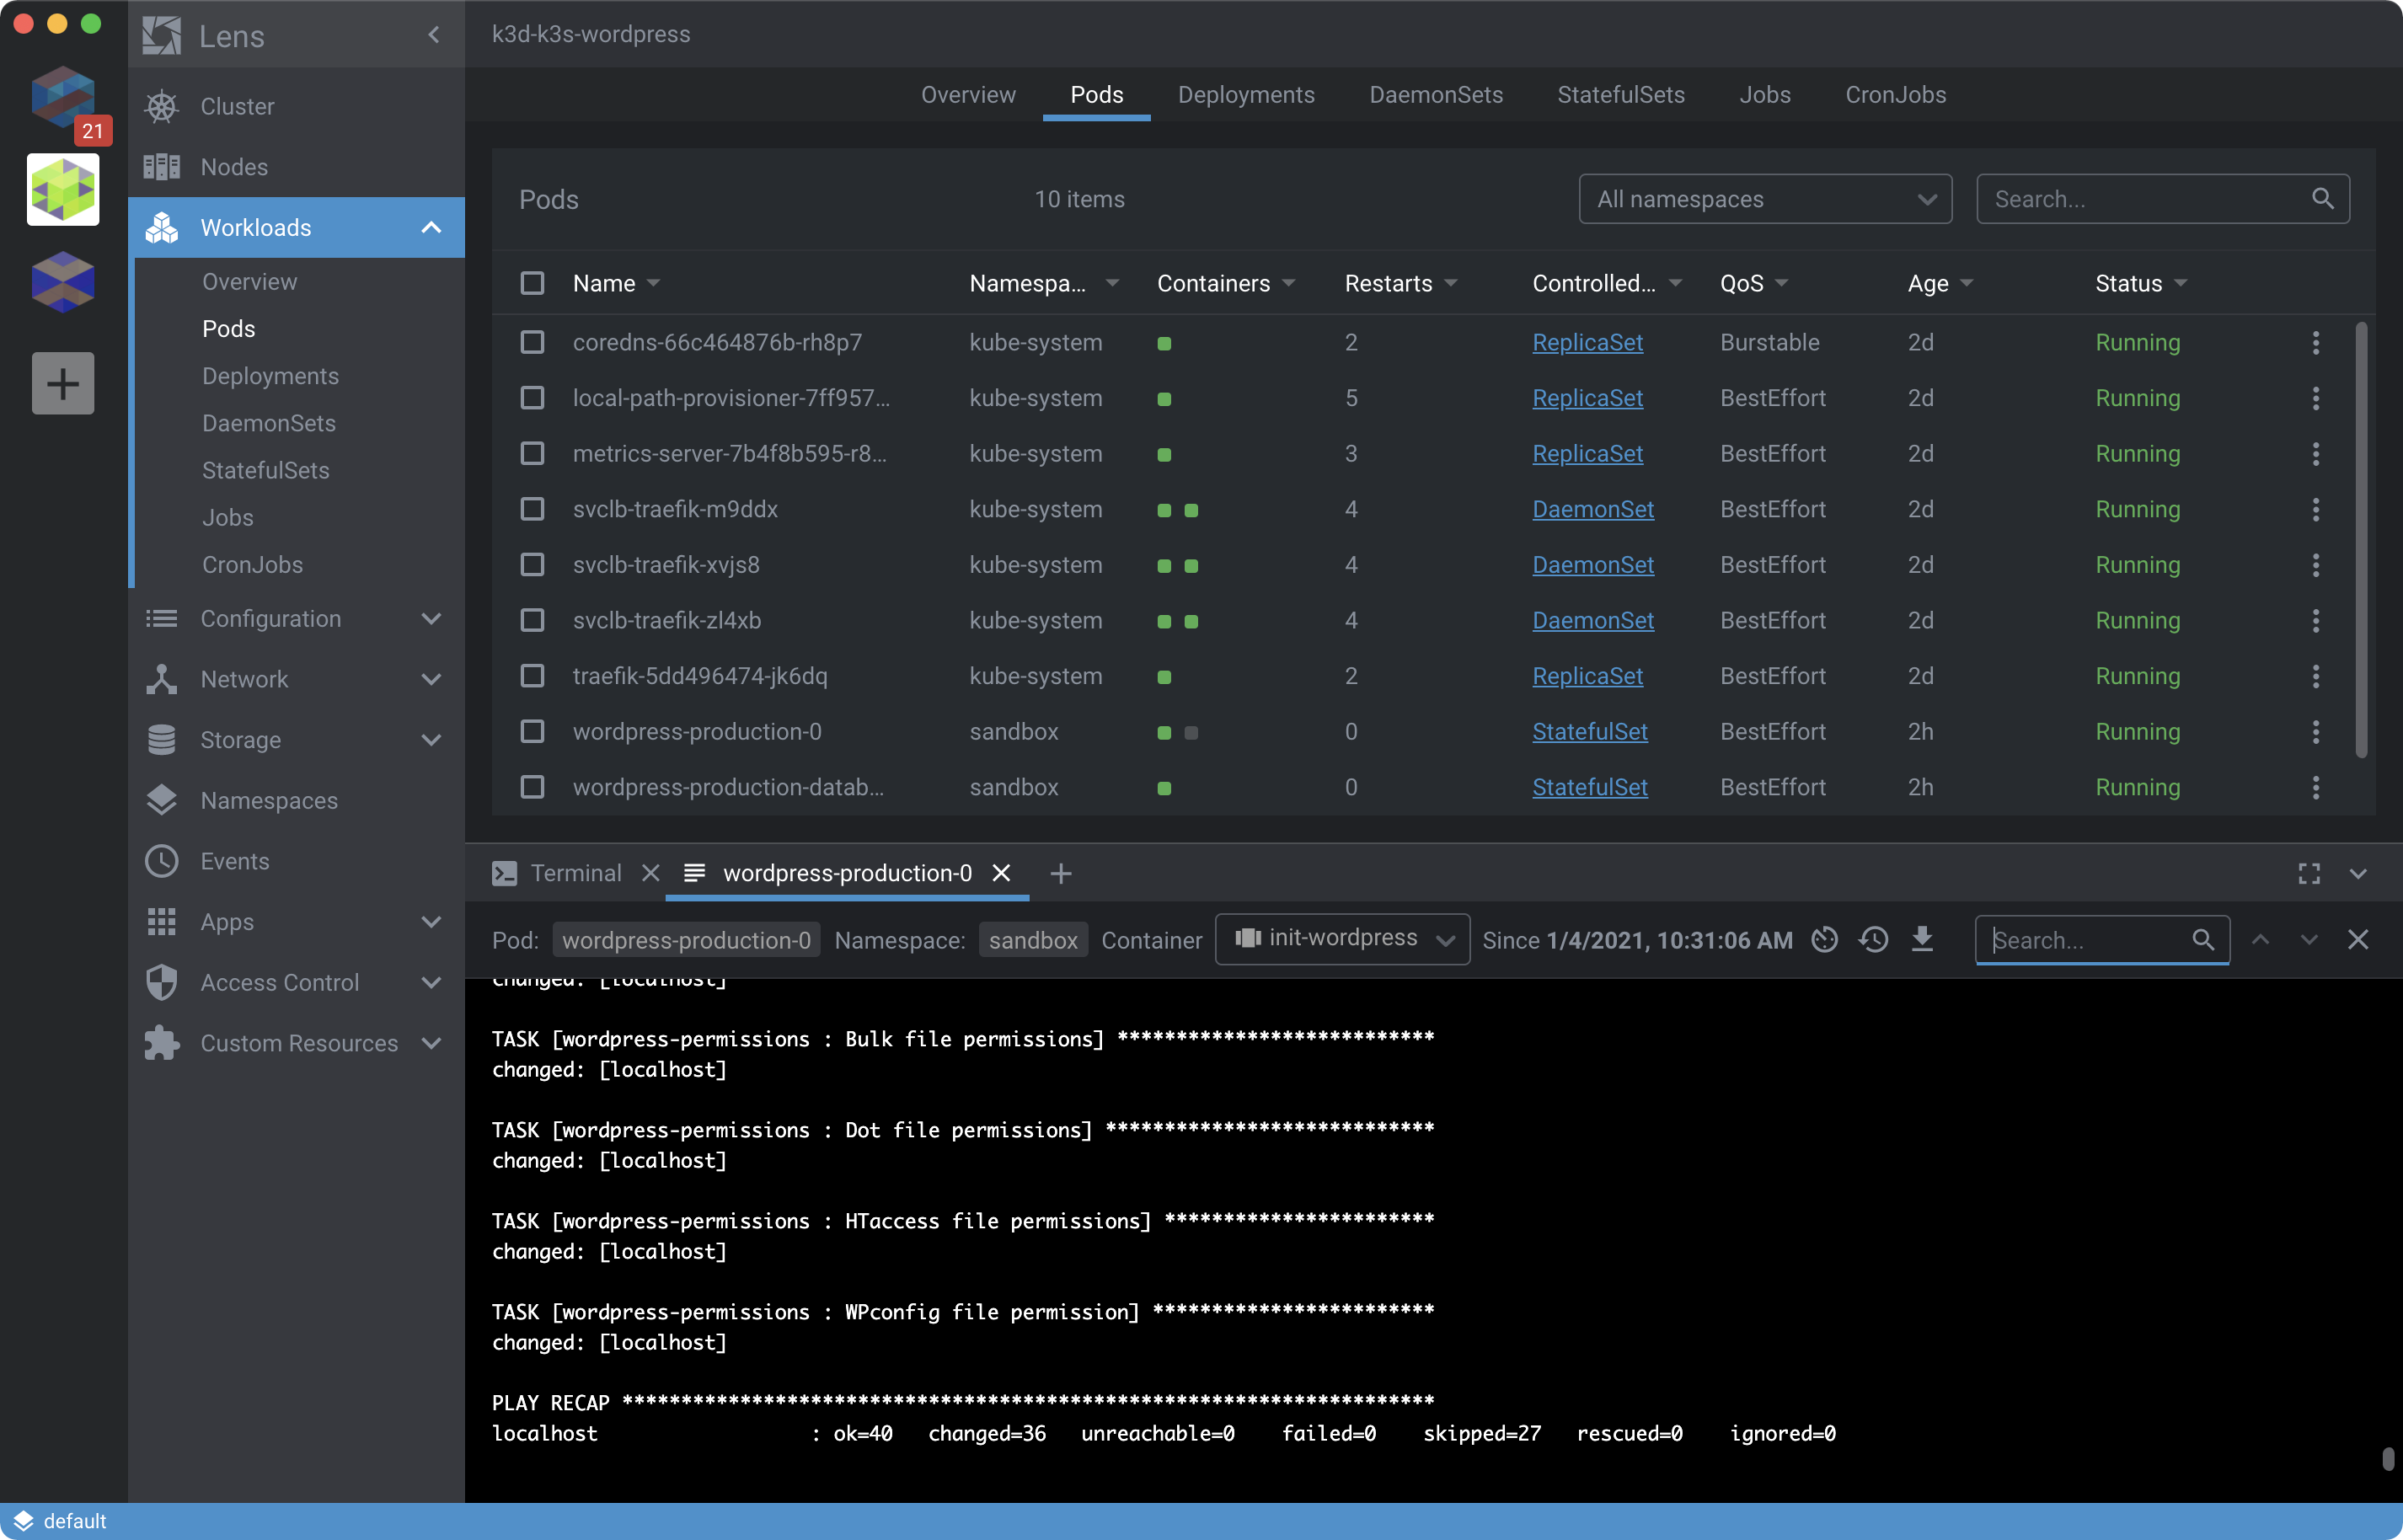Open the Nodes section icon
This screenshot has width=2403, height=1540.
[162, 167]
